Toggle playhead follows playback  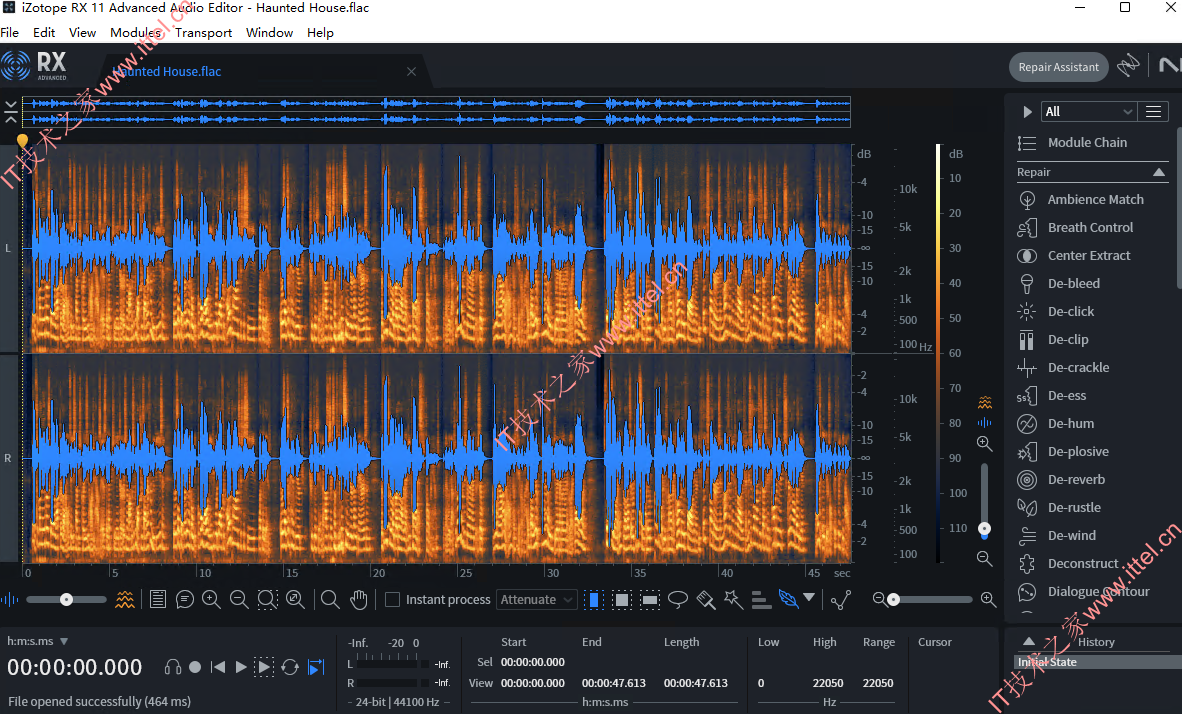coord(317,667)
